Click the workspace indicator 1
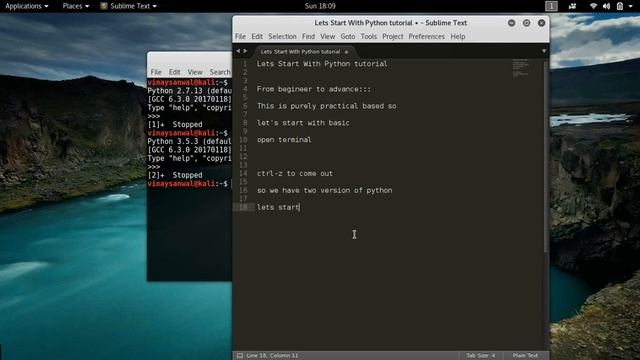Screen dimensions: 640x360 point(551,6)
